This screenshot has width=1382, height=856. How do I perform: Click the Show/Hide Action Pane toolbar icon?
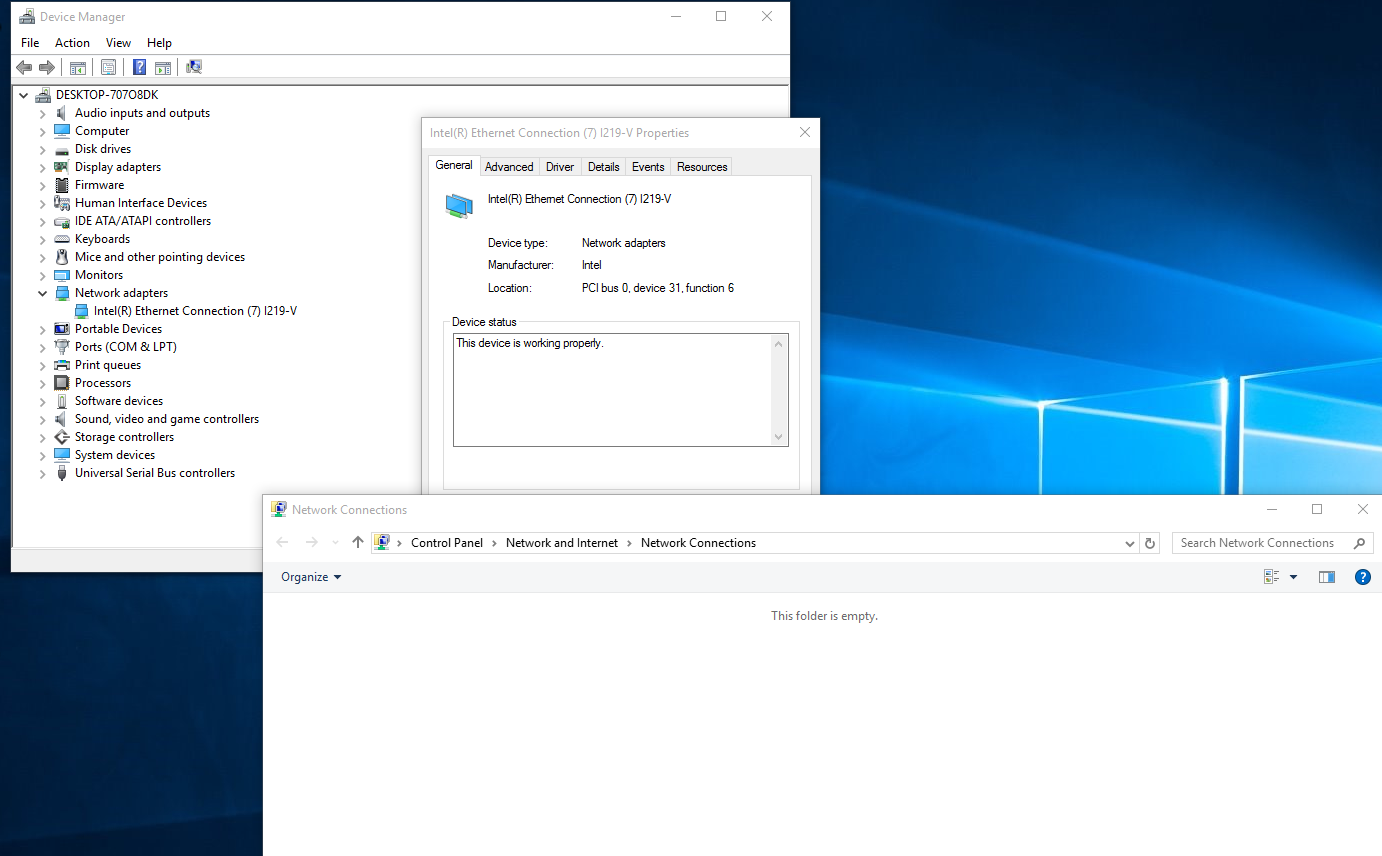pos(163,67)
